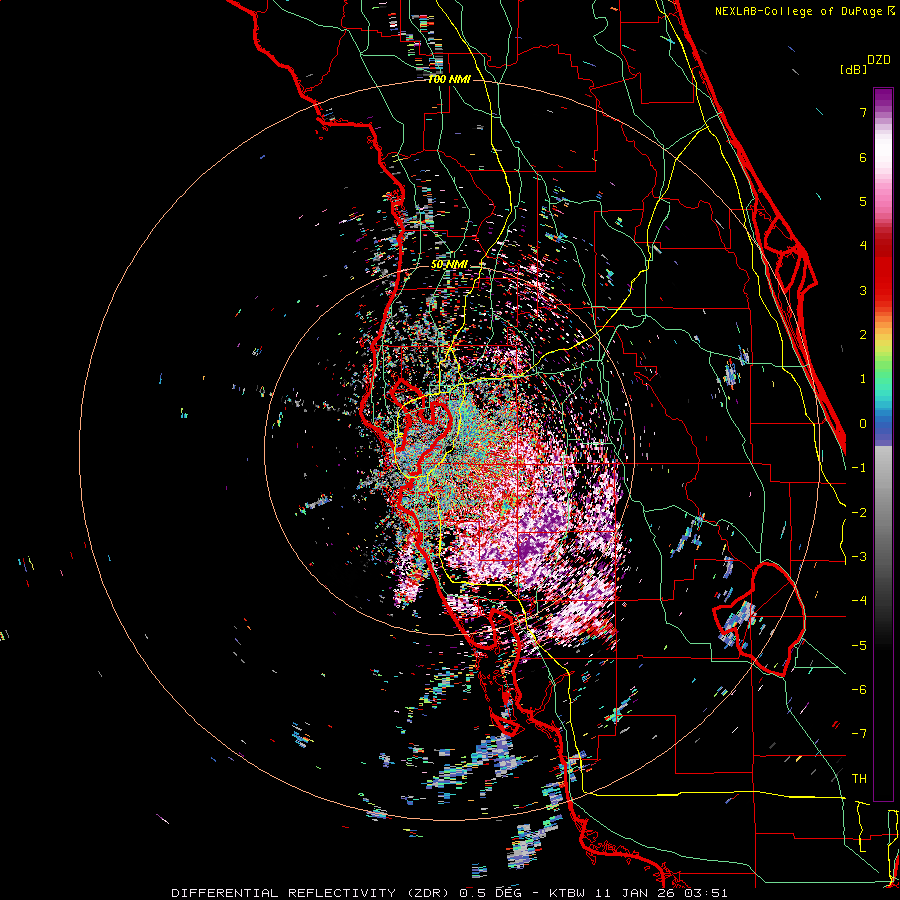The image size is (900, 900).
Task: Click the -7 scale label
Action: (859, 734)
